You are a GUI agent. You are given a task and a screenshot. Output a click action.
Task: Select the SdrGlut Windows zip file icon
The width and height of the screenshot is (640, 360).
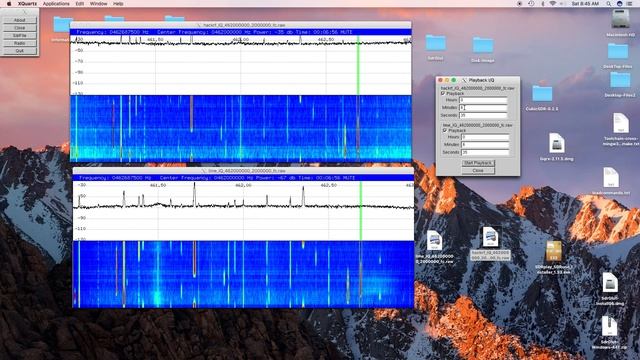pos(609,326)
